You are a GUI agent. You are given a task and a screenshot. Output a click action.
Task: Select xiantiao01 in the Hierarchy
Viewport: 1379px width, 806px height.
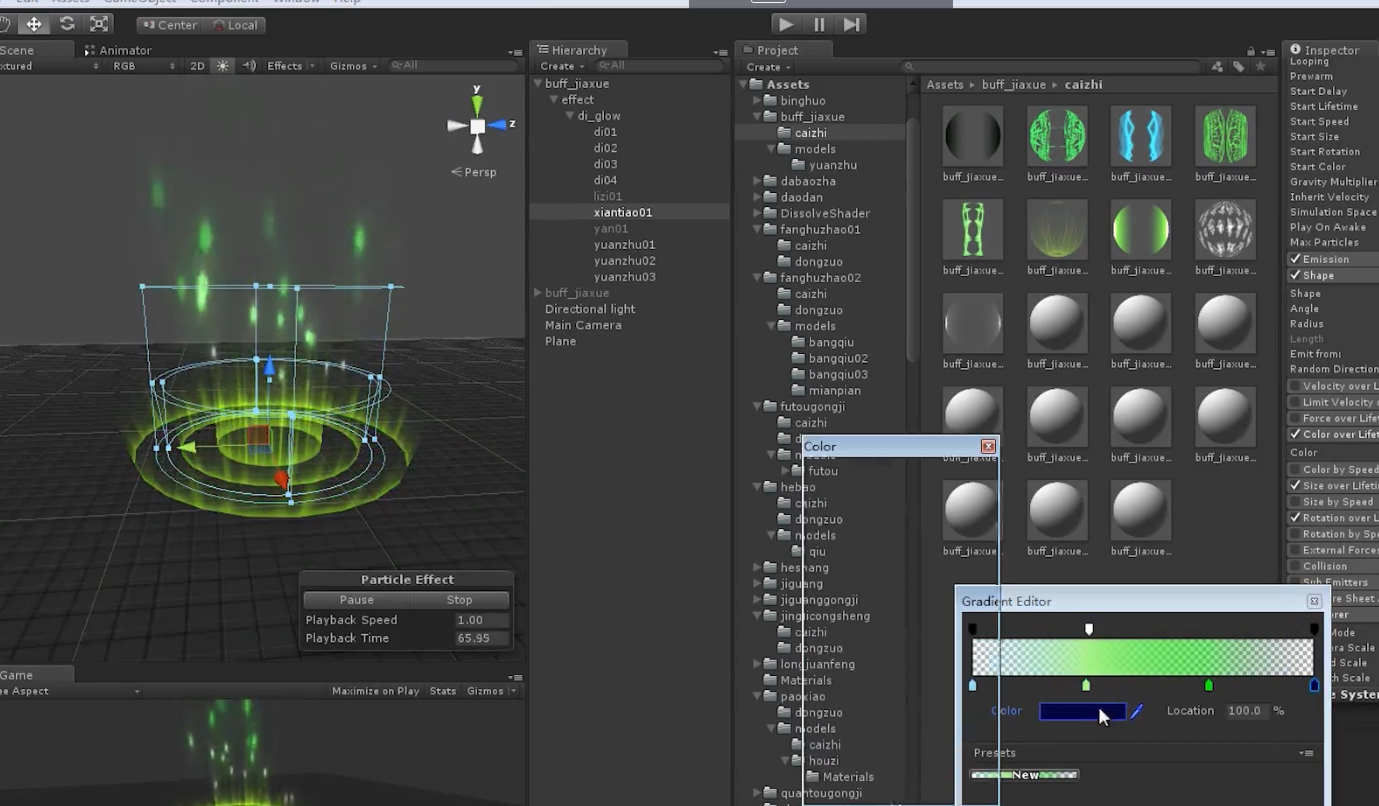click(623, 213)
